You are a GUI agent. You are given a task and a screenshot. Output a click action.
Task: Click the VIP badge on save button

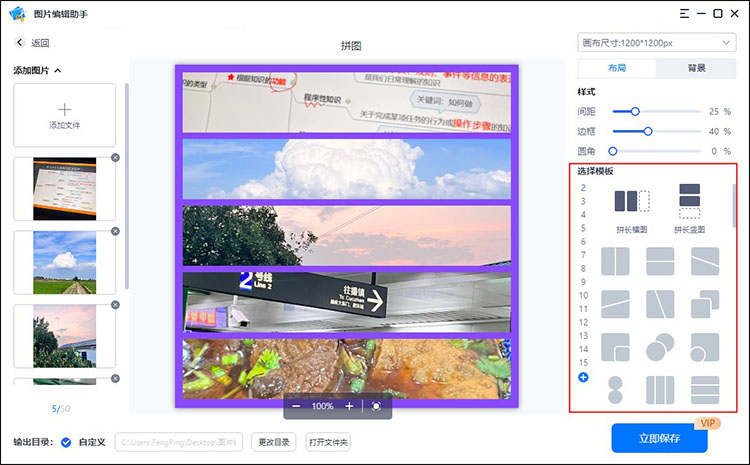707,423
